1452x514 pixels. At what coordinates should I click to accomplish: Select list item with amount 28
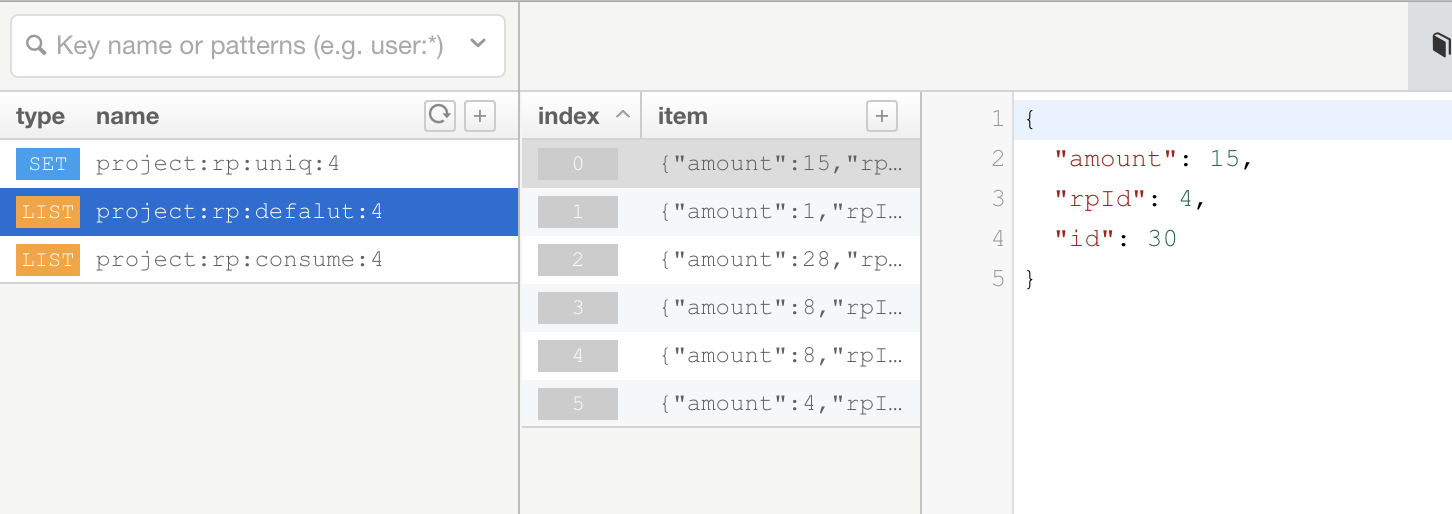tap(780, 260)
